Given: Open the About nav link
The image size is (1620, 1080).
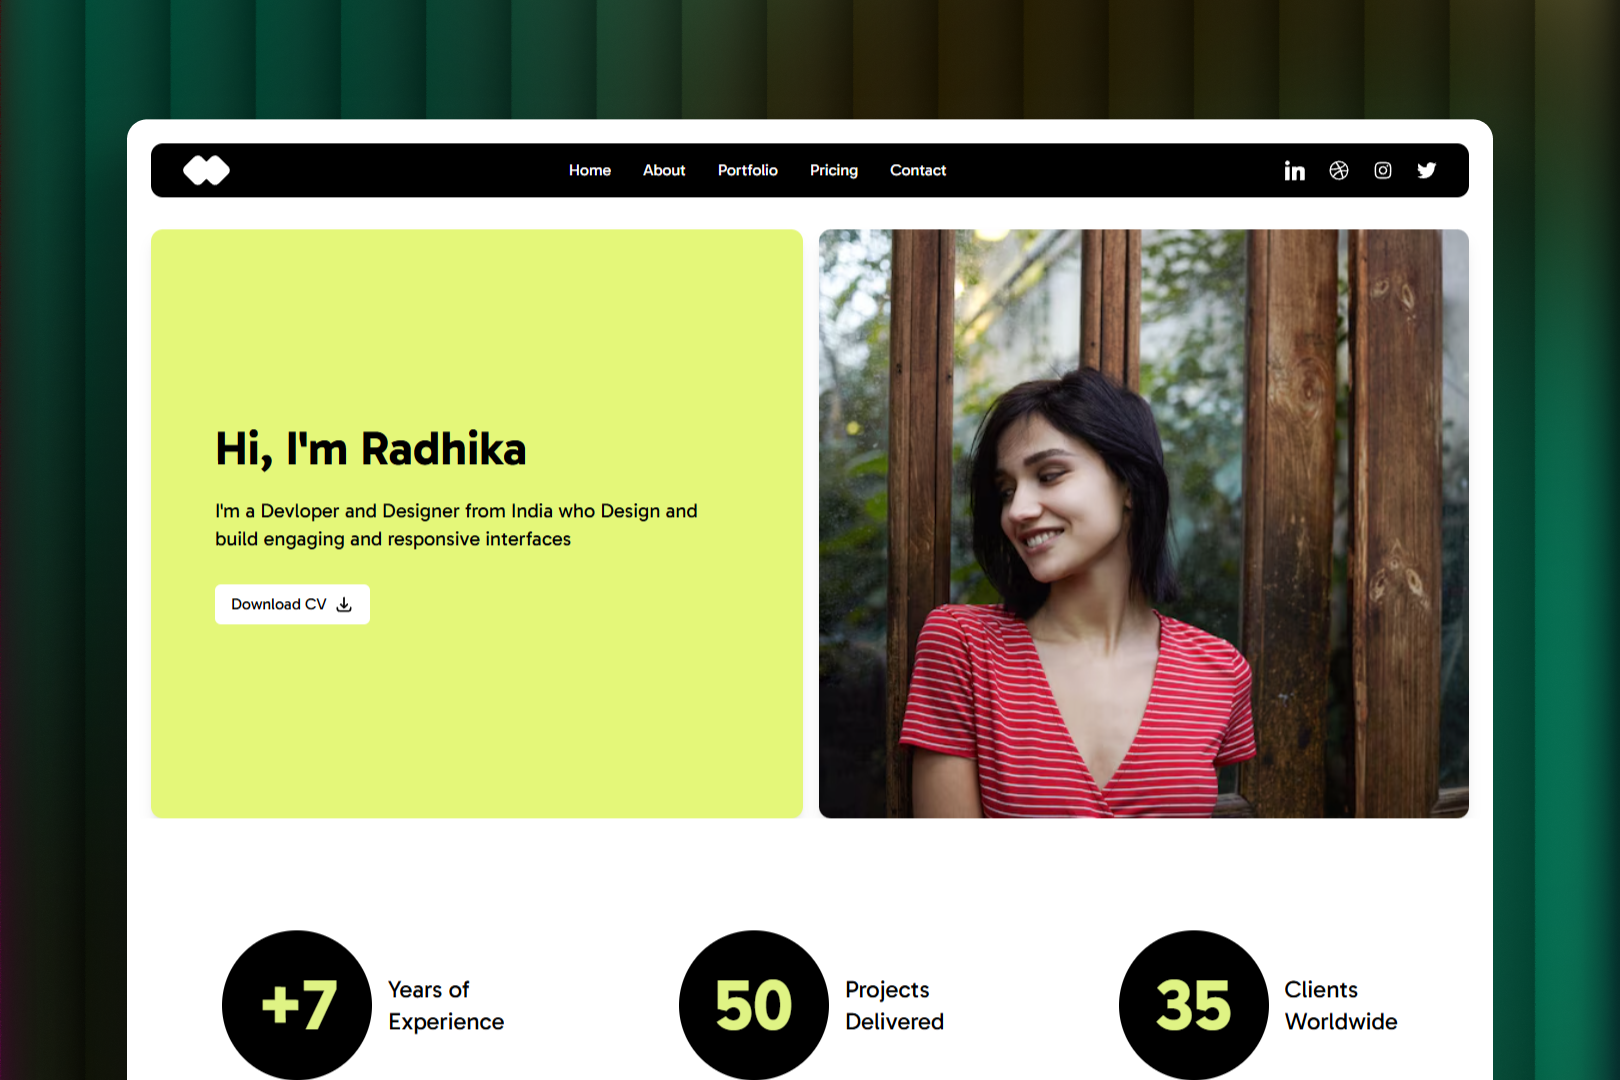Looking at the screenshot, I should (664, 171).
